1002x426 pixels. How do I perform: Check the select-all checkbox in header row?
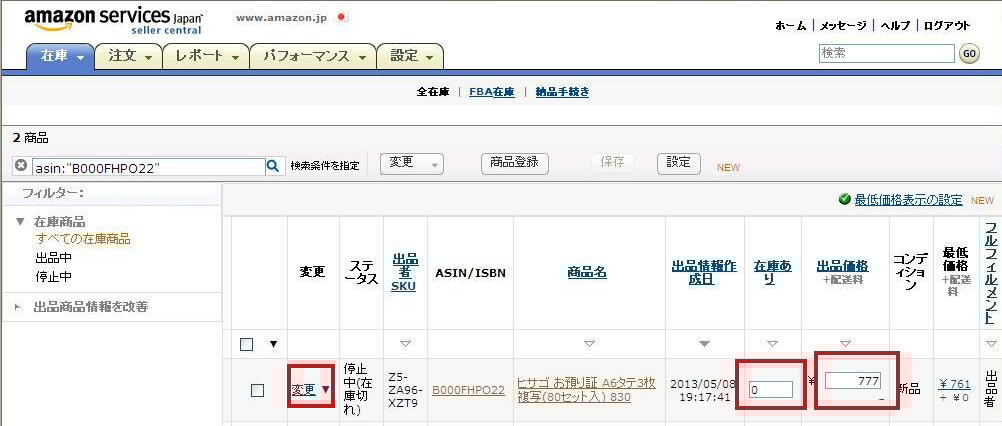(x=247, y=345)
